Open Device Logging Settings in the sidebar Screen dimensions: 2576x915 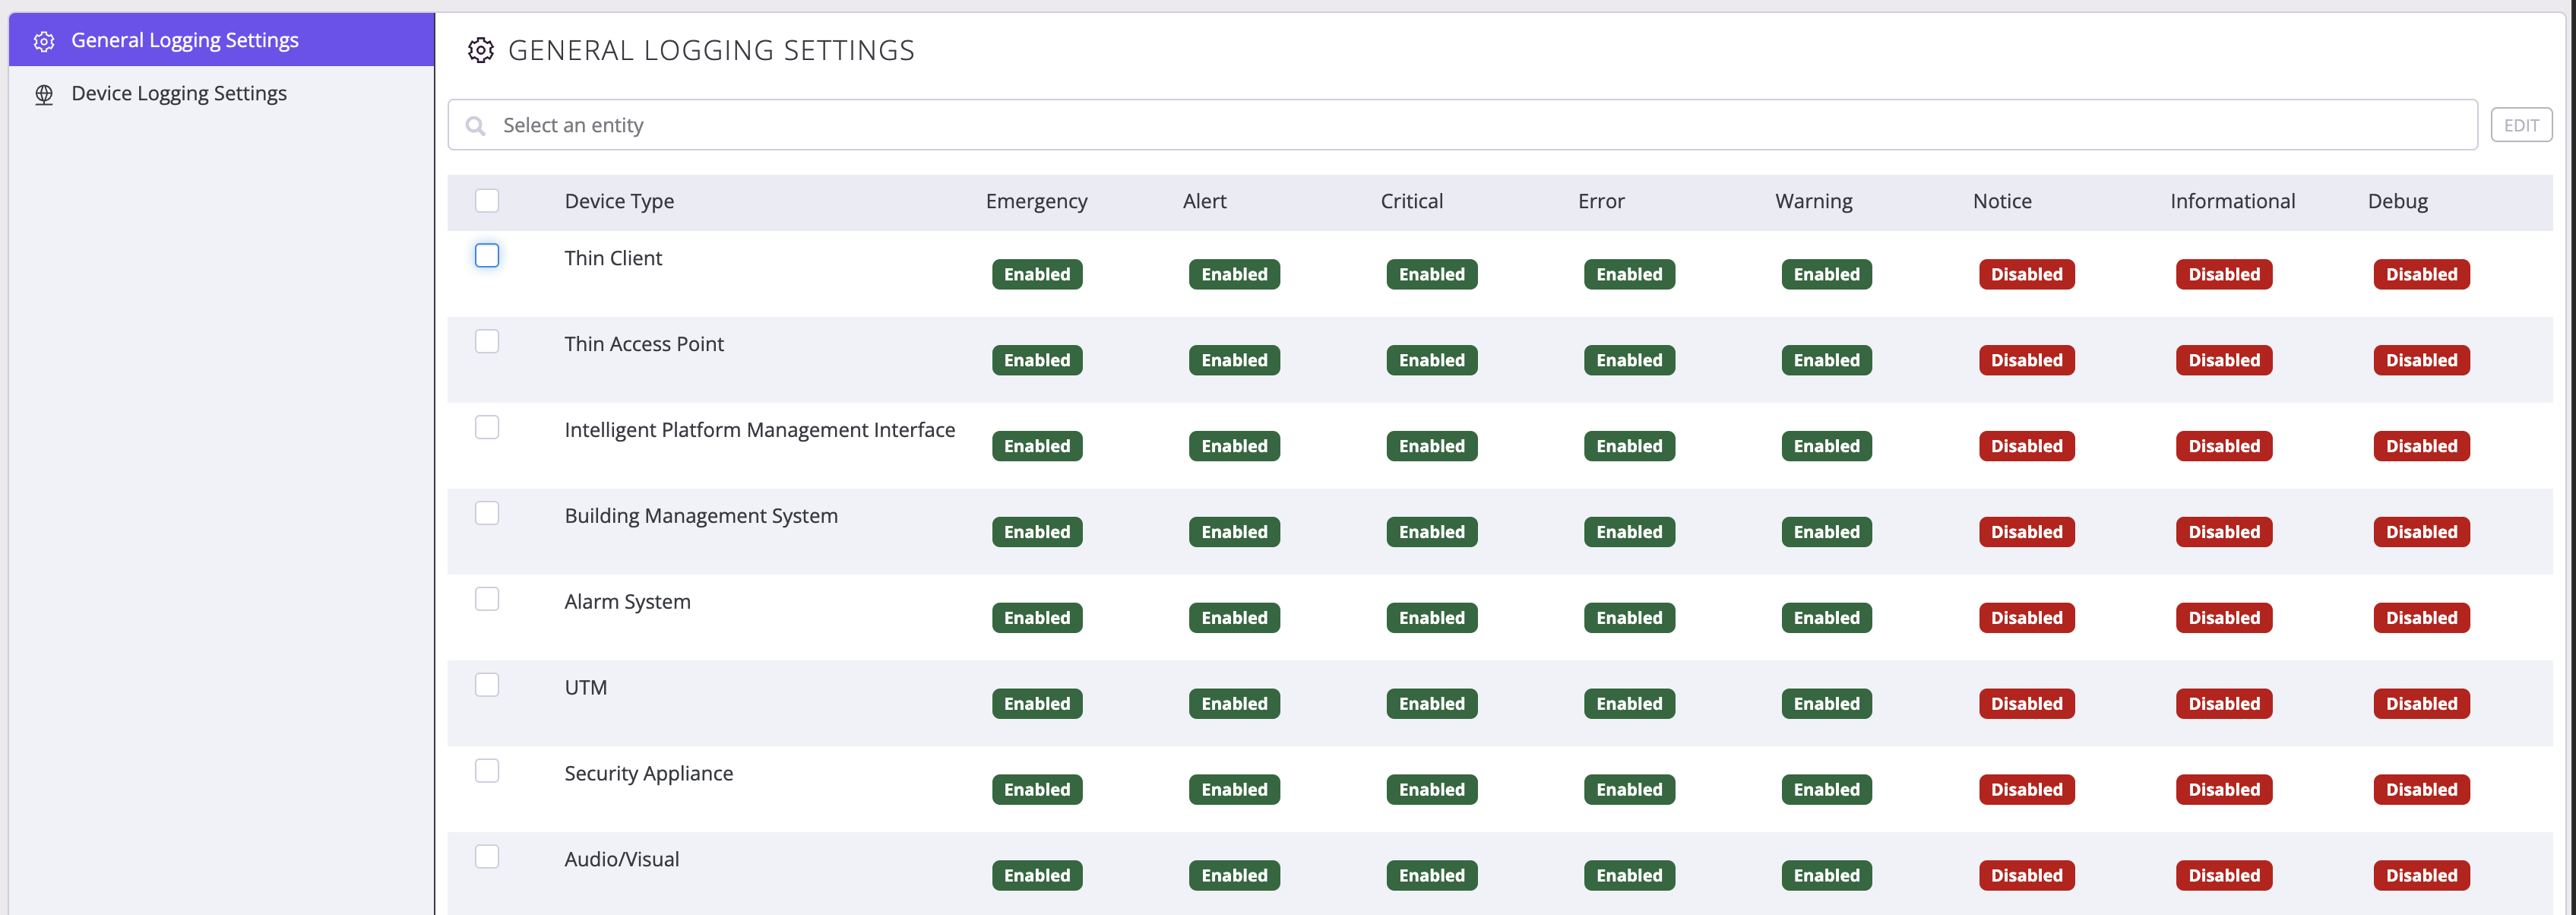tap(221, 93)
